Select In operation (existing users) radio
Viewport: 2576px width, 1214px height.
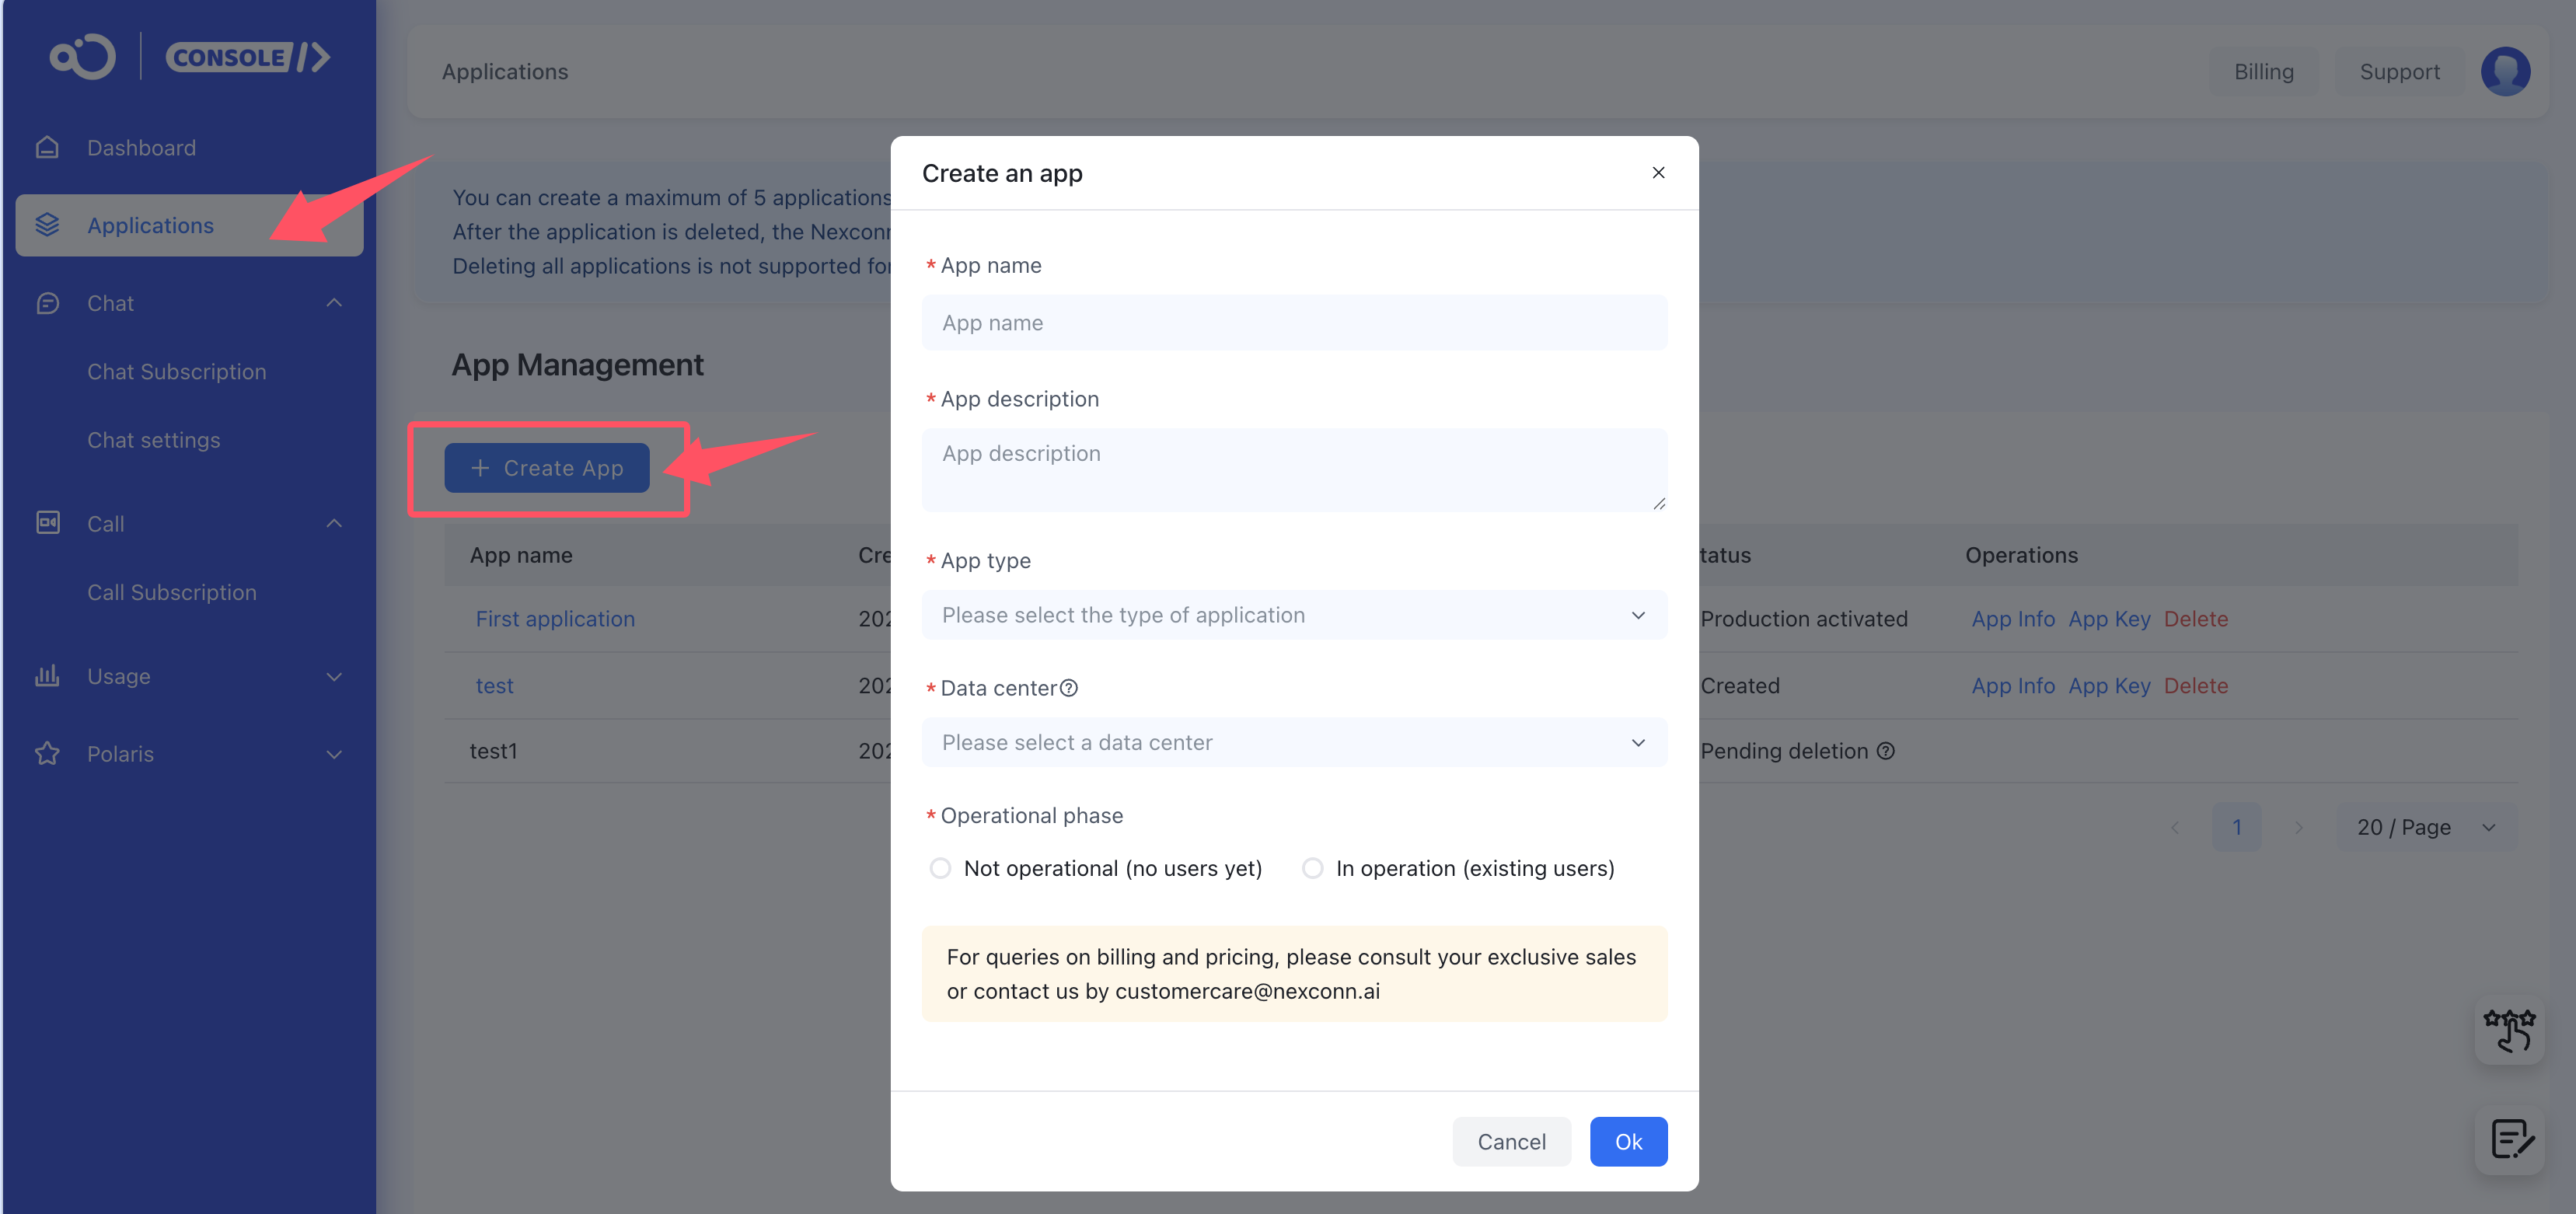(1312, 868)
